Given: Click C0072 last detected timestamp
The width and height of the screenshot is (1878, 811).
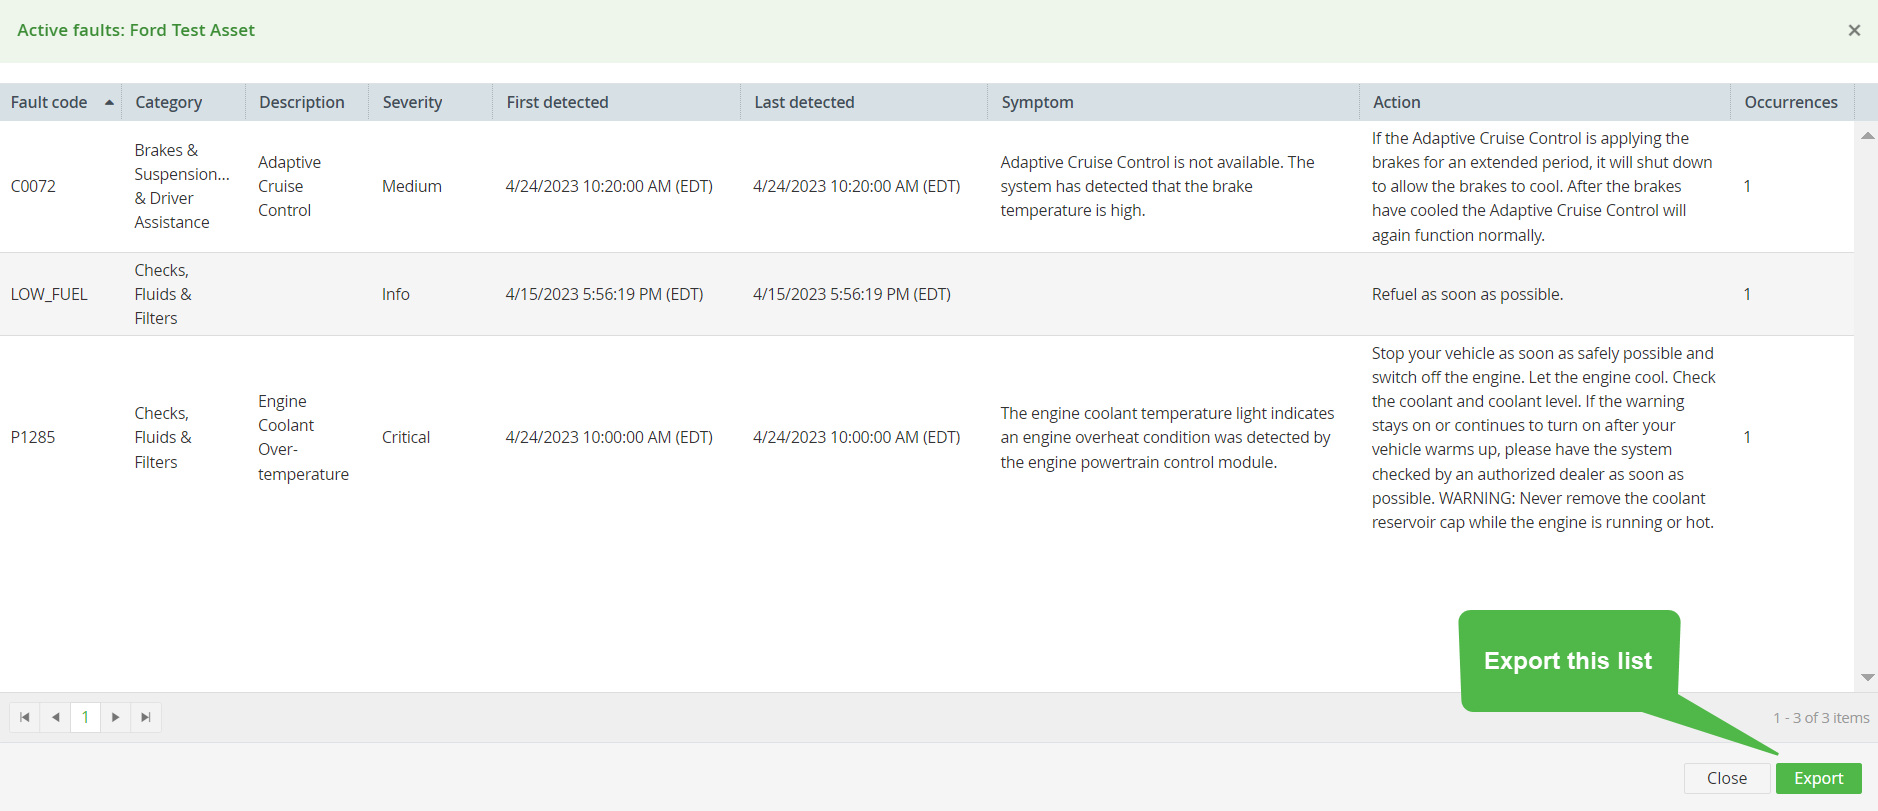Looking at the screenshot, I should (x=856, y=186).
